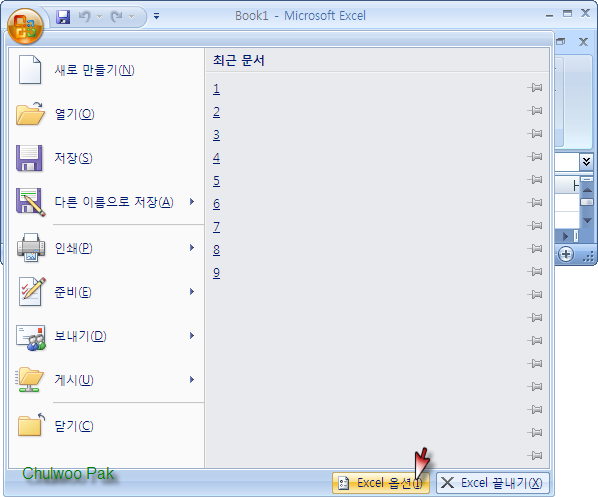Toggle the pushpin next to recent document 5
The height and width of the screenshot is (497, 598).
(x=535, y=179)
